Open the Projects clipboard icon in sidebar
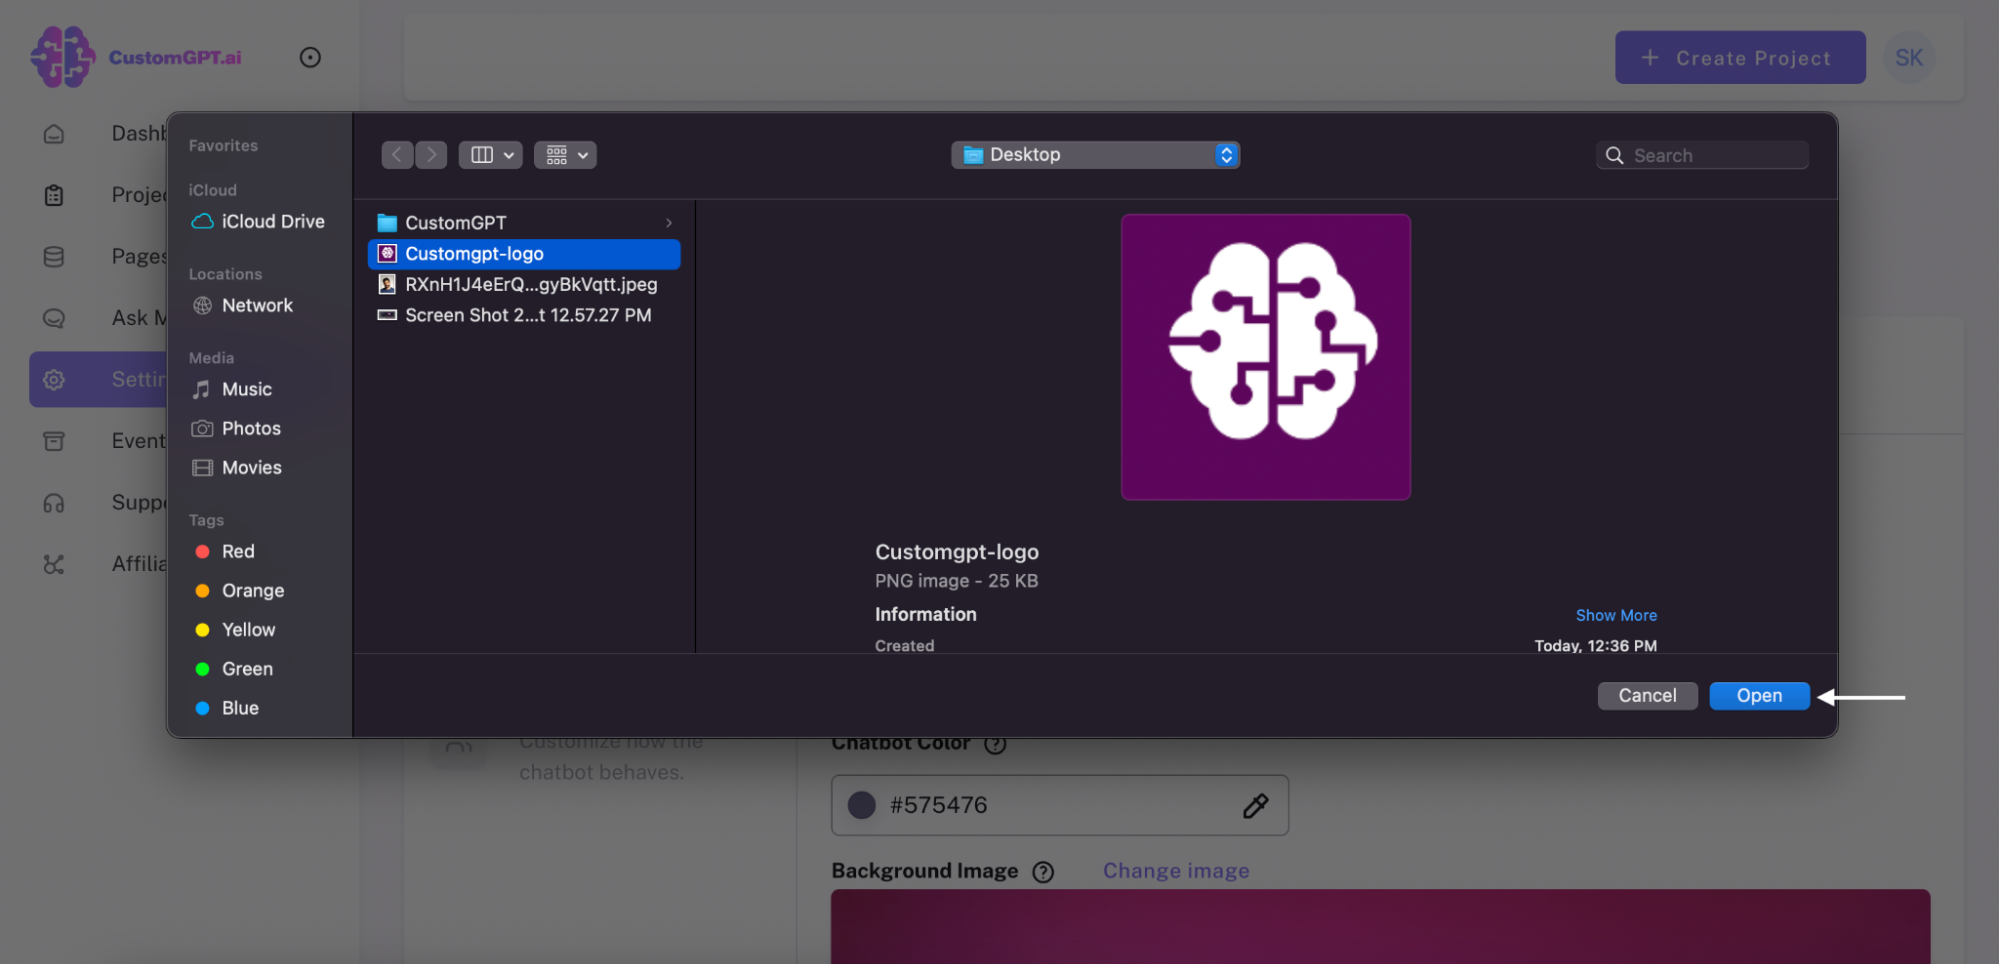This screenshot has width=1999, height=965. (54, 195)
